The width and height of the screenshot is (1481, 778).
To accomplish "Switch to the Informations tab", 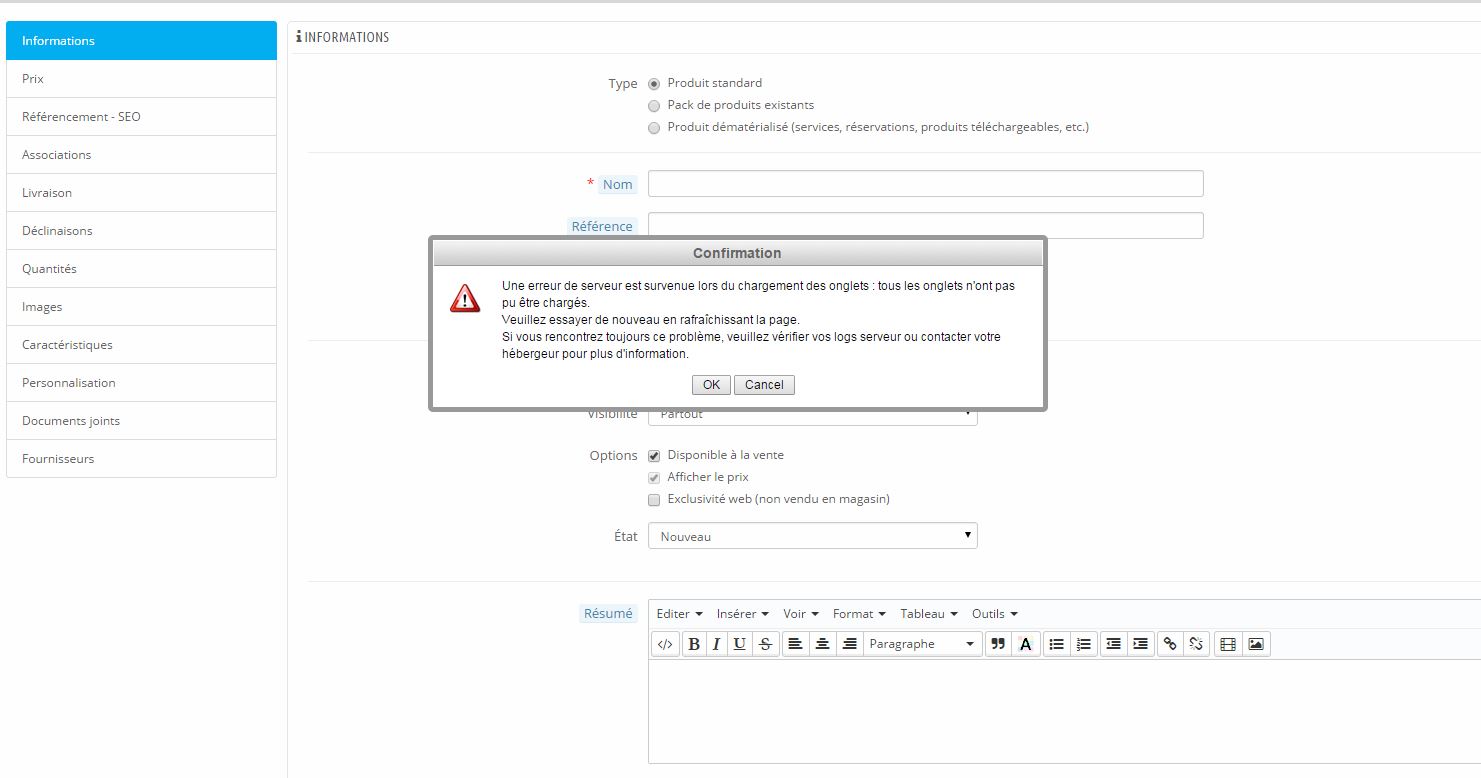I will 141,41.
